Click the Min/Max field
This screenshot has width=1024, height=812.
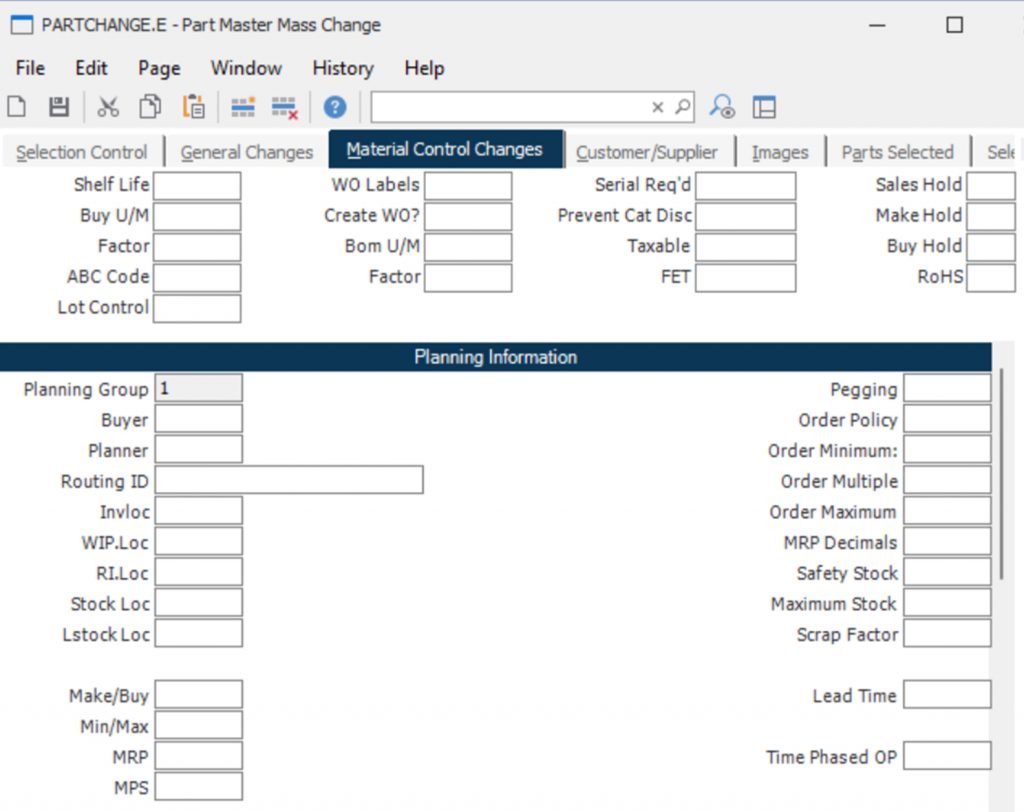(x=199, y=726)
